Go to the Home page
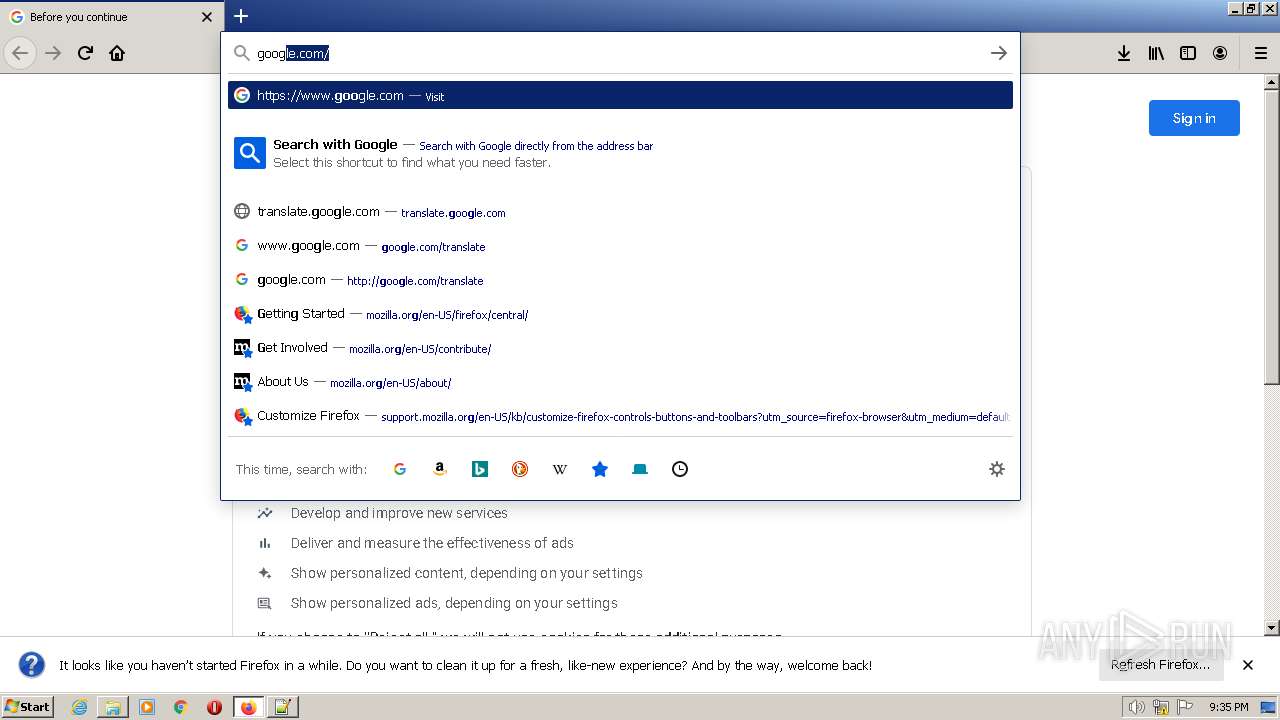 pos(117,53)
